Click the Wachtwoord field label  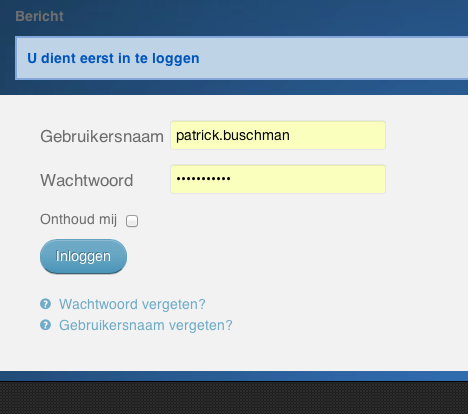pyautogui.click(x=87, y=180)
